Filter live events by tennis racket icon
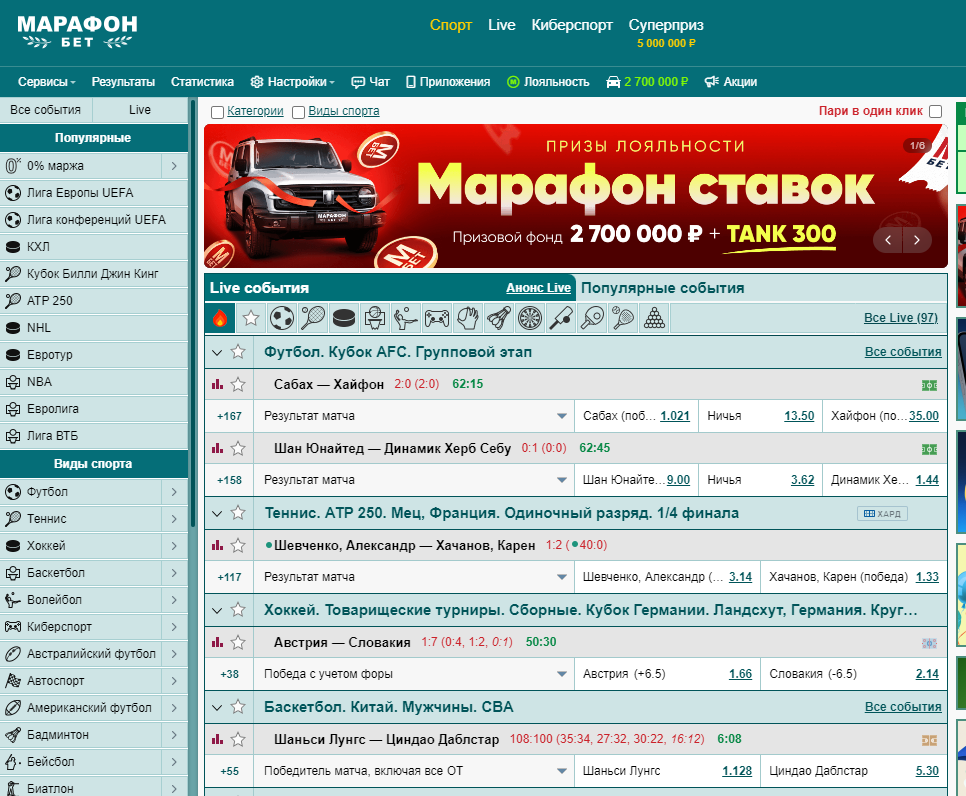Viewport: 966px width, 796px height. click(x=313, y=318)
